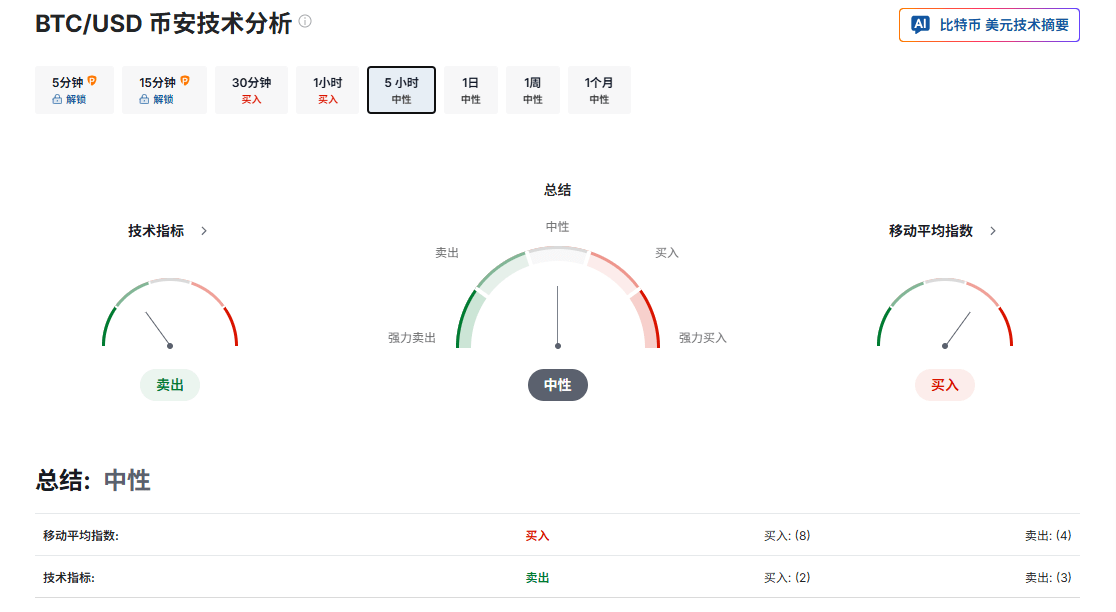Switch to the 30分钟 timeframe tab
Screen dimensions: 1116x612
coord(252,90)
